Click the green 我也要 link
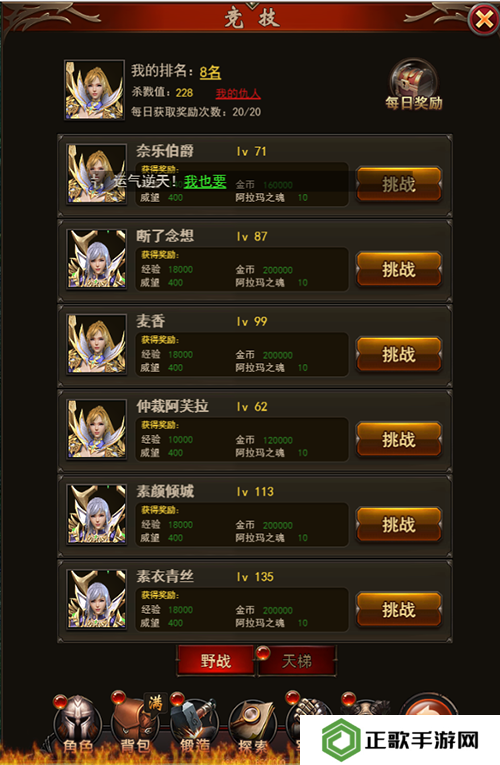This screenshot has width=500, height=765. pos(205,181)
